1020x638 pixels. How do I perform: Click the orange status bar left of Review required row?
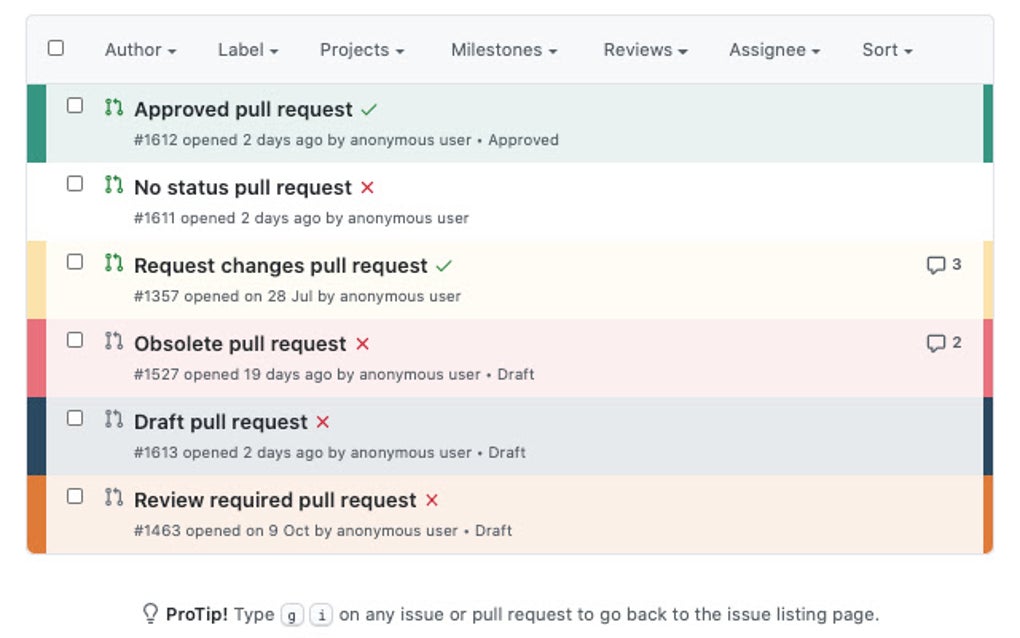[x=36, y=514]
